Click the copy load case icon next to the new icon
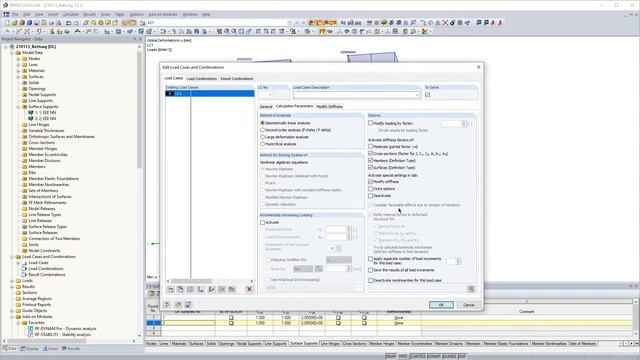Viewport: 640px width, 360px height. pyautogui.click(x=180, y=289)
